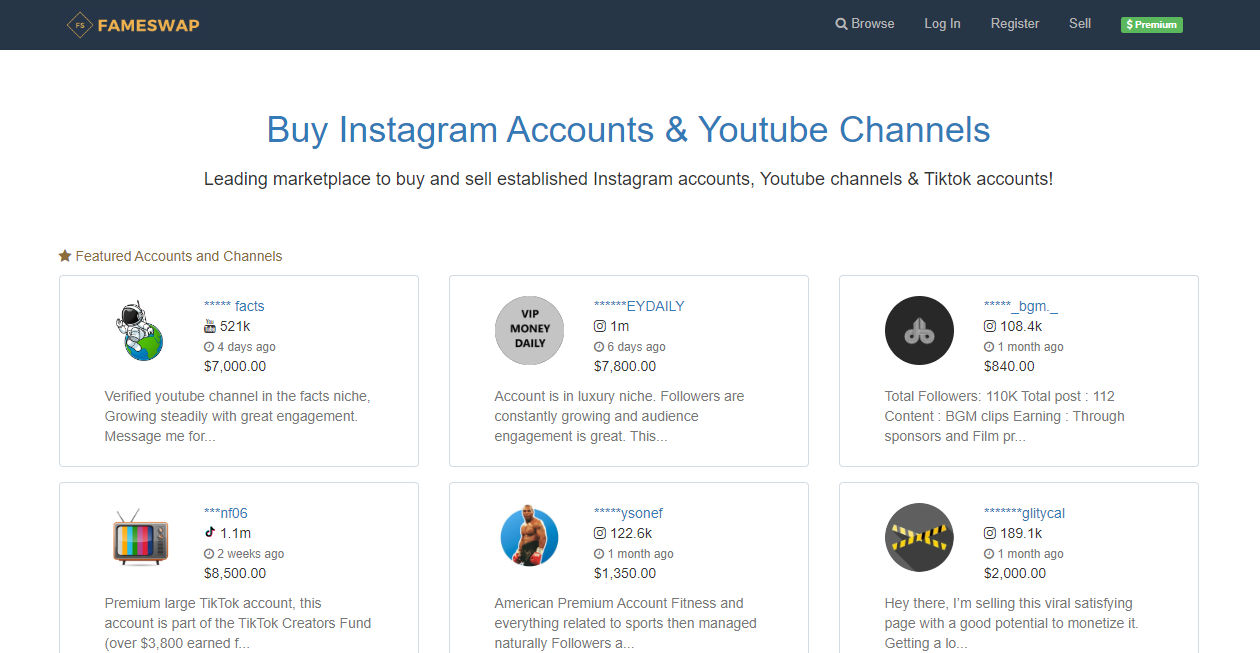Click the magnifier icon beside Browse
This screenshot has width=1260, height=653.
pos(841,24)
